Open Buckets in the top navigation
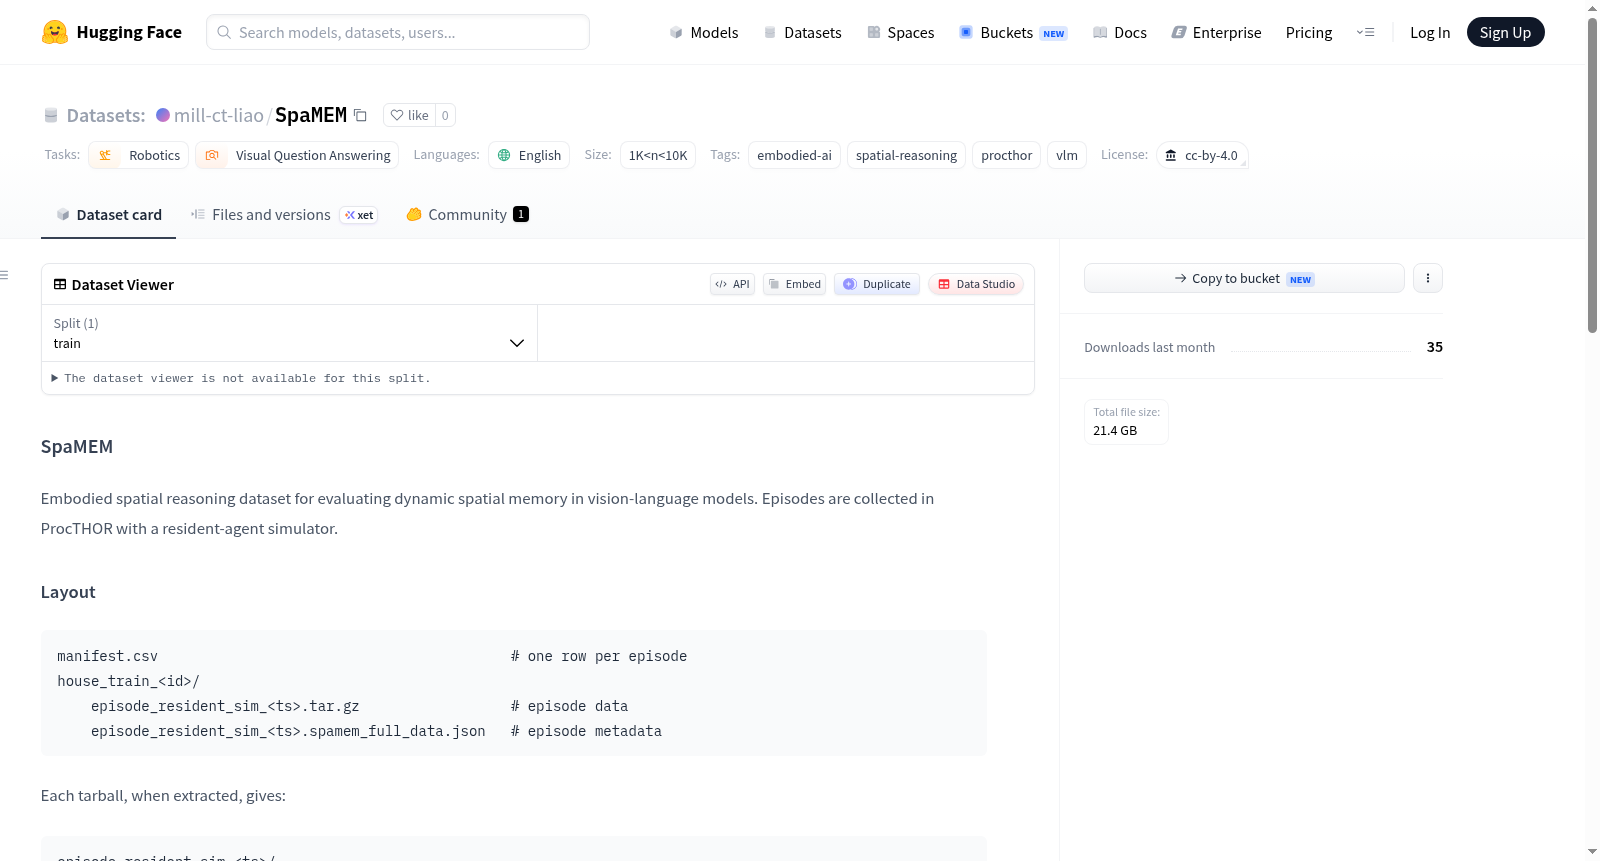 (x=1013, y=32)
